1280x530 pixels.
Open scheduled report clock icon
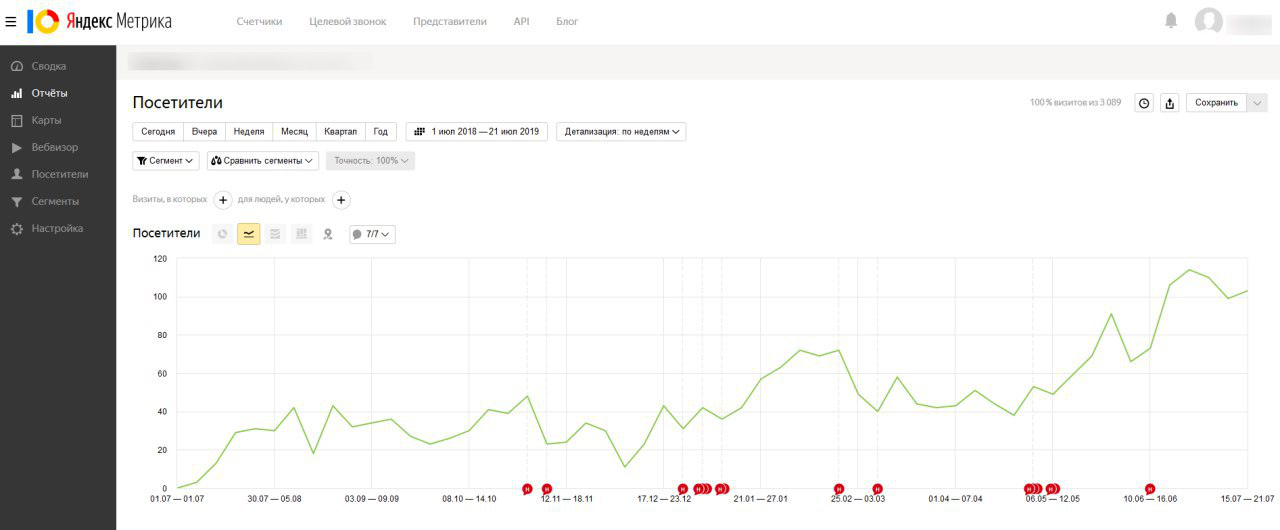tap(1144, 103)
